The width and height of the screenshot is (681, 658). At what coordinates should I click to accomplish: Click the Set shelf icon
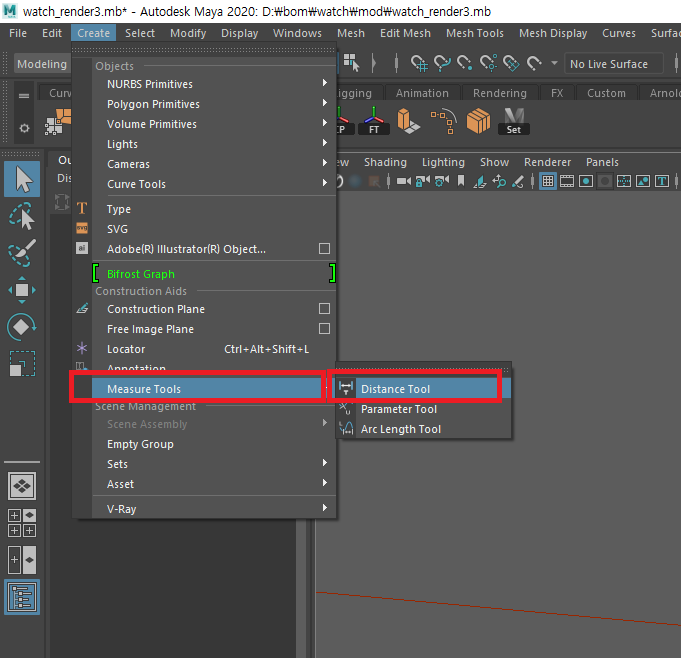click(513, 121)
